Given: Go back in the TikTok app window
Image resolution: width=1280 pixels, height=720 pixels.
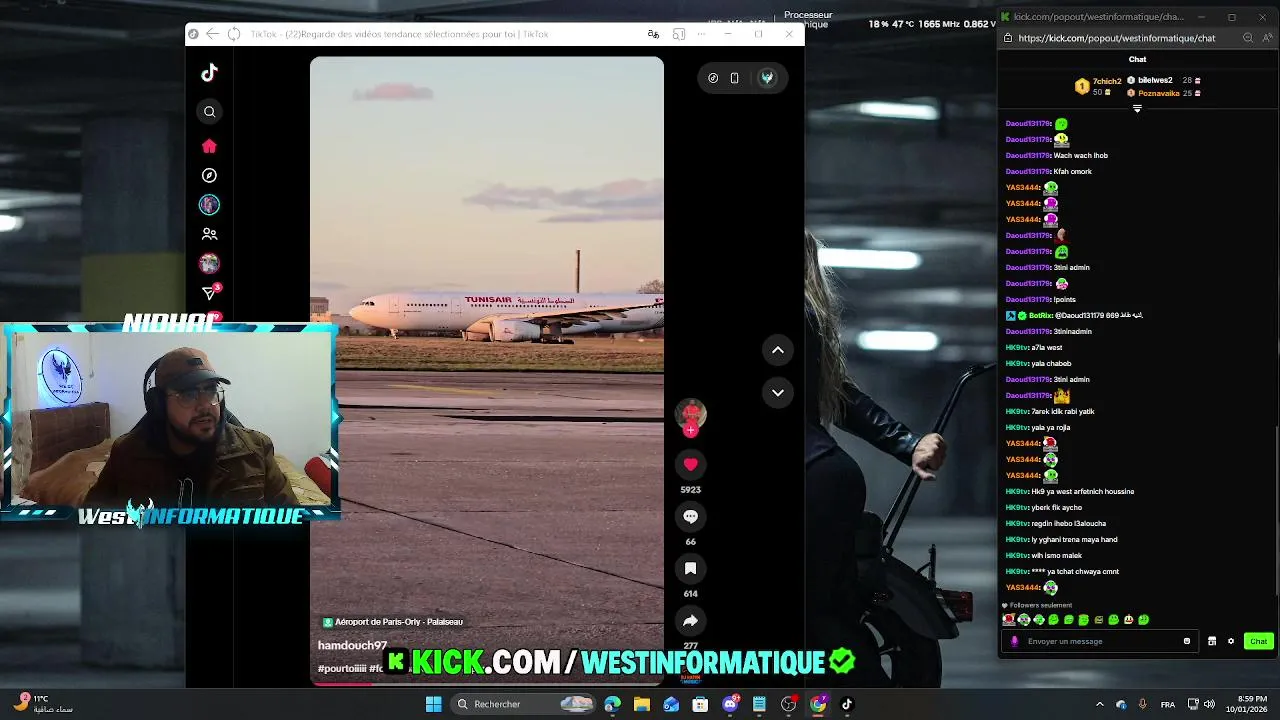Looking at the screenshot, I should tap(212, 34).
